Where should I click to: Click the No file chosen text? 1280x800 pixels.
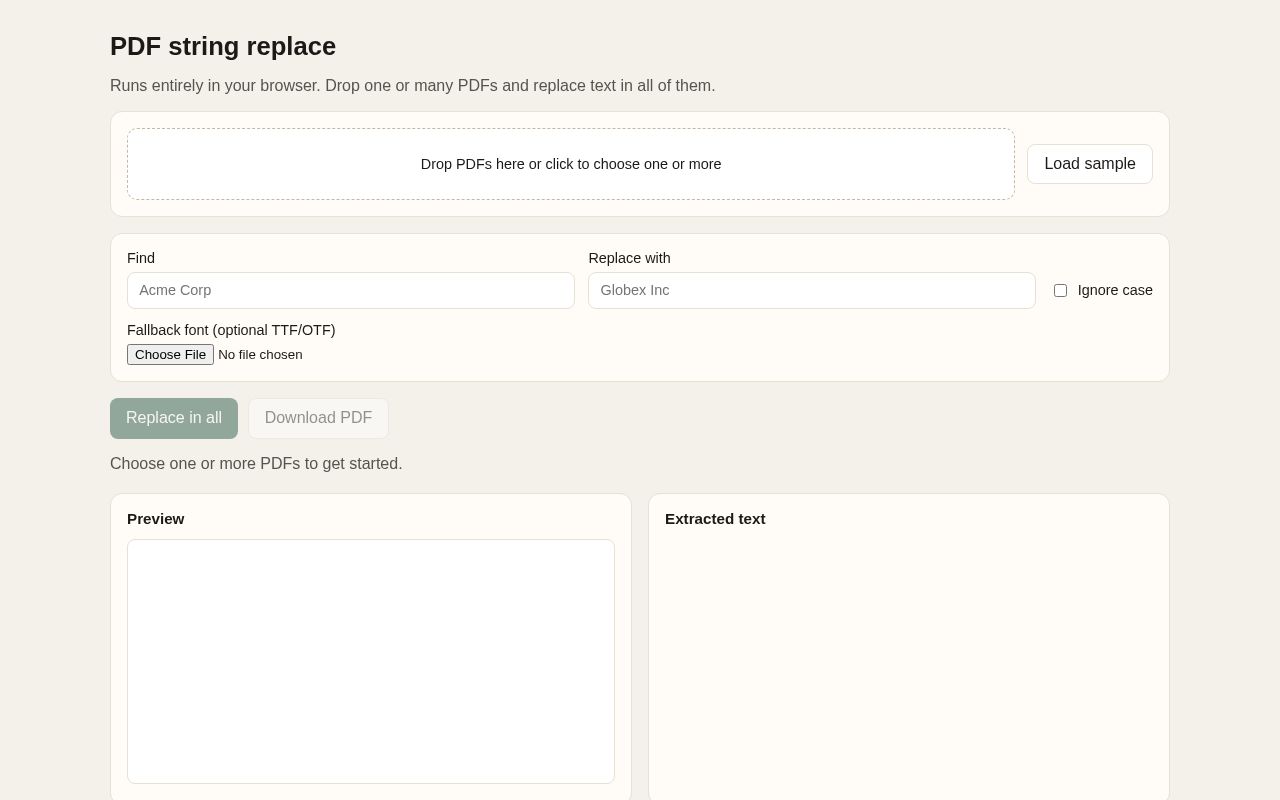260,354
